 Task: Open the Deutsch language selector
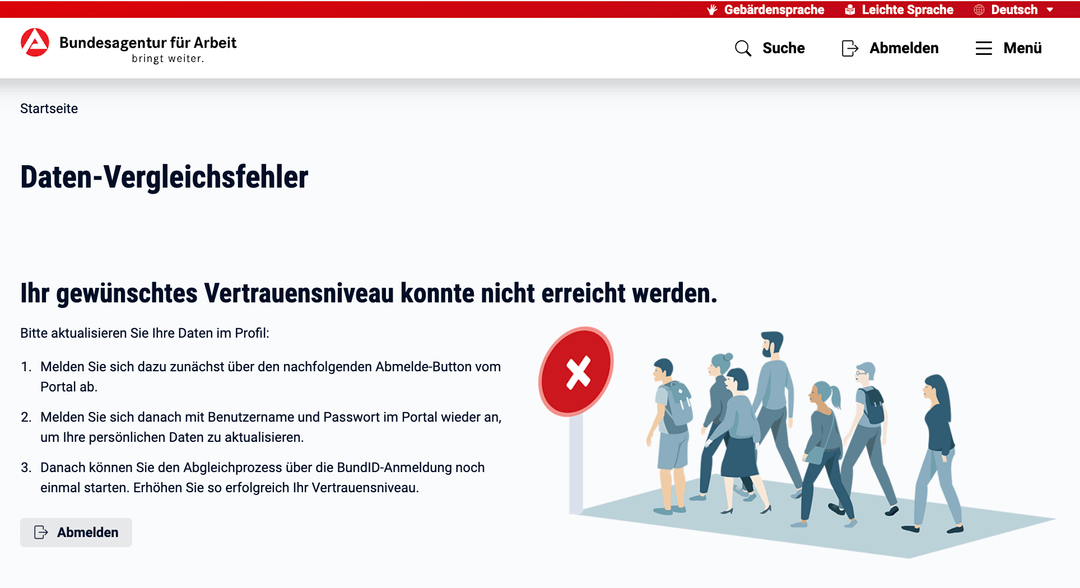1014,9
